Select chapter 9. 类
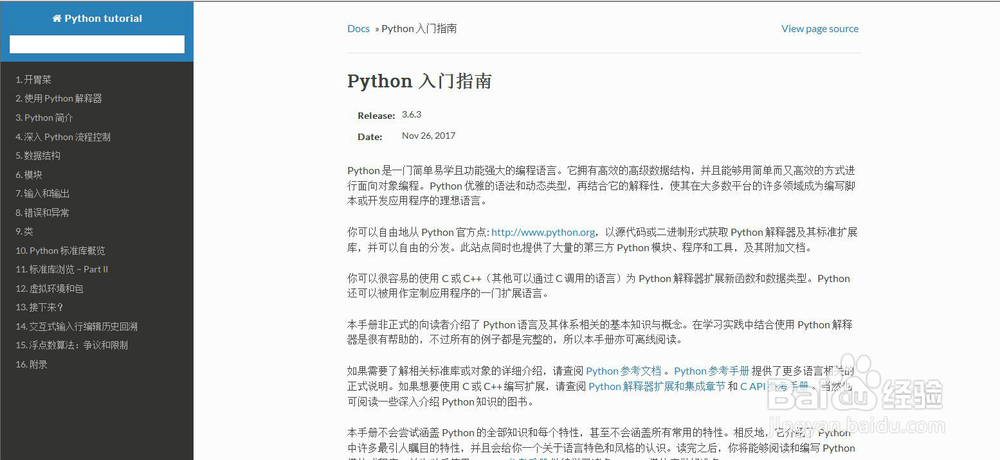Screen dimensions: 1000x460 pyautogui.click(x=24, y=232)
